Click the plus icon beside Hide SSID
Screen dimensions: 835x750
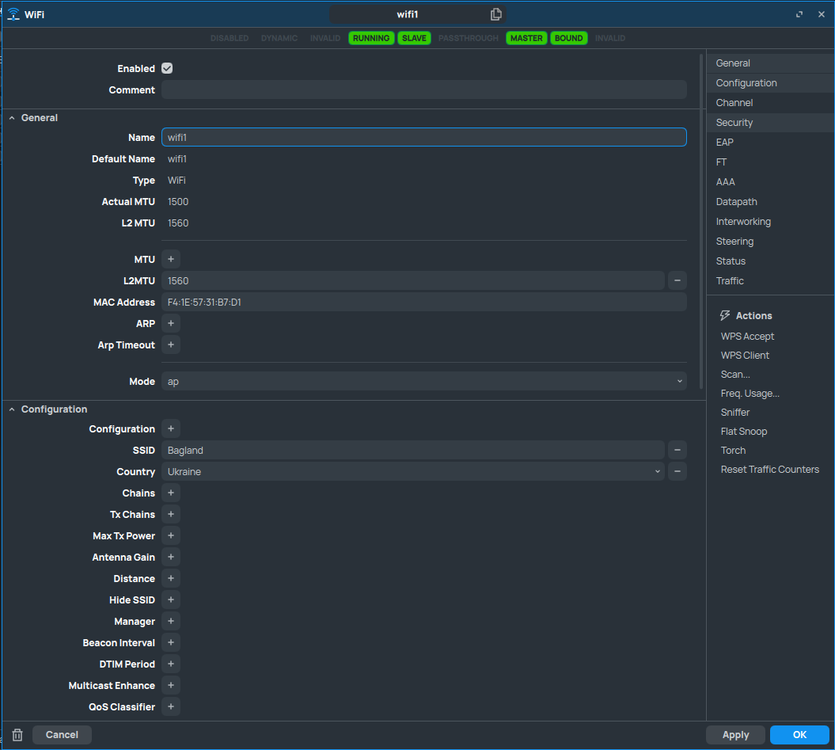(171, 600)
